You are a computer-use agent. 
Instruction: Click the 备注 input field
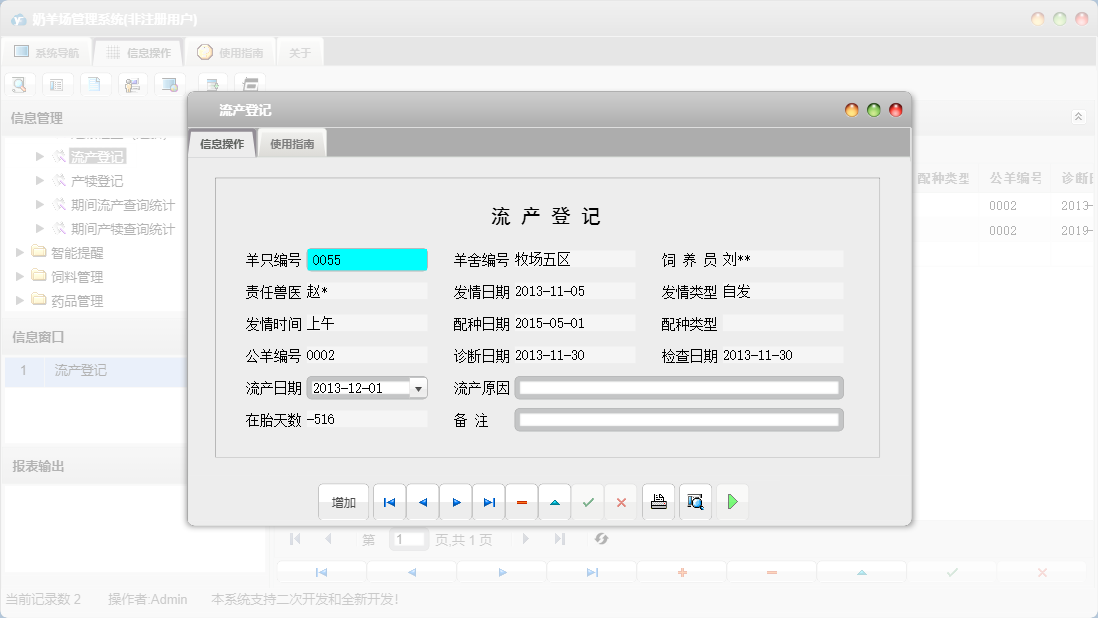(679, 420)
